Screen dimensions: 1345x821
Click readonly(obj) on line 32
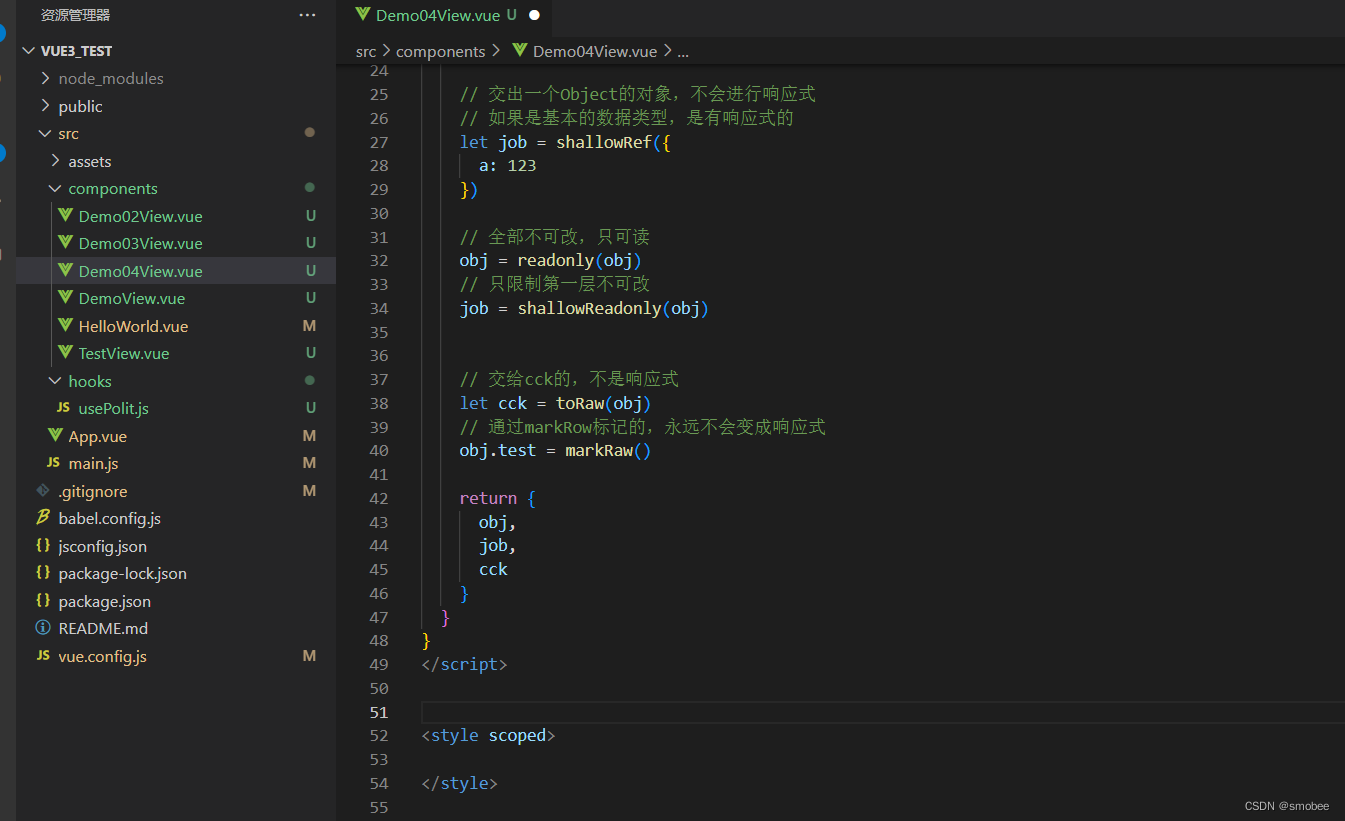coord(579,260)
